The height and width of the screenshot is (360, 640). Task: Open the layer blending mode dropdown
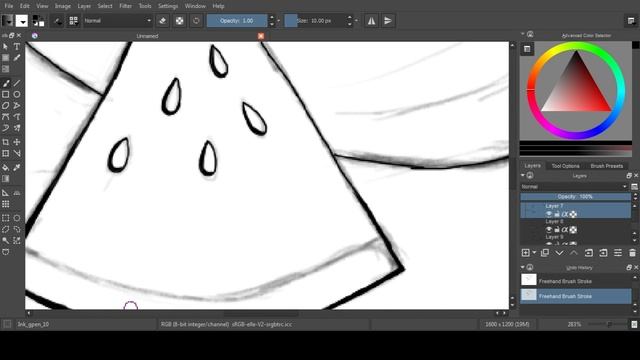click(x=574, y=187)
